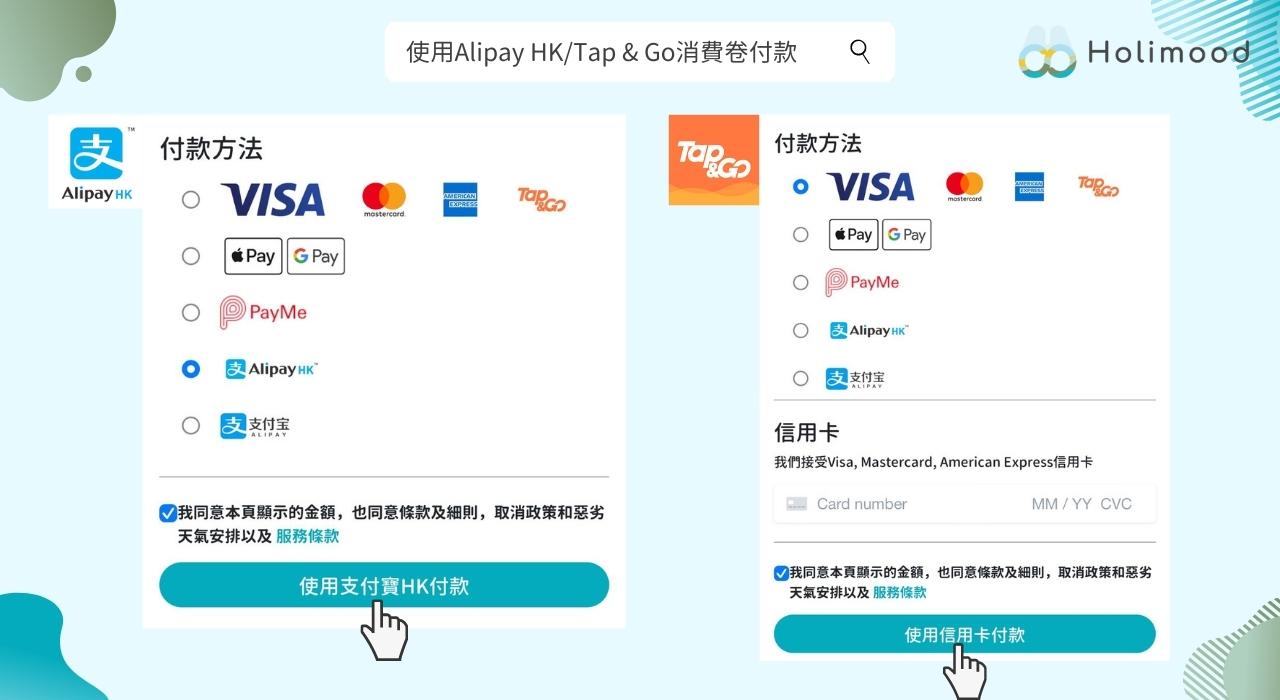Open the 服務條款 link in right panel

click(x=900, y=592)
